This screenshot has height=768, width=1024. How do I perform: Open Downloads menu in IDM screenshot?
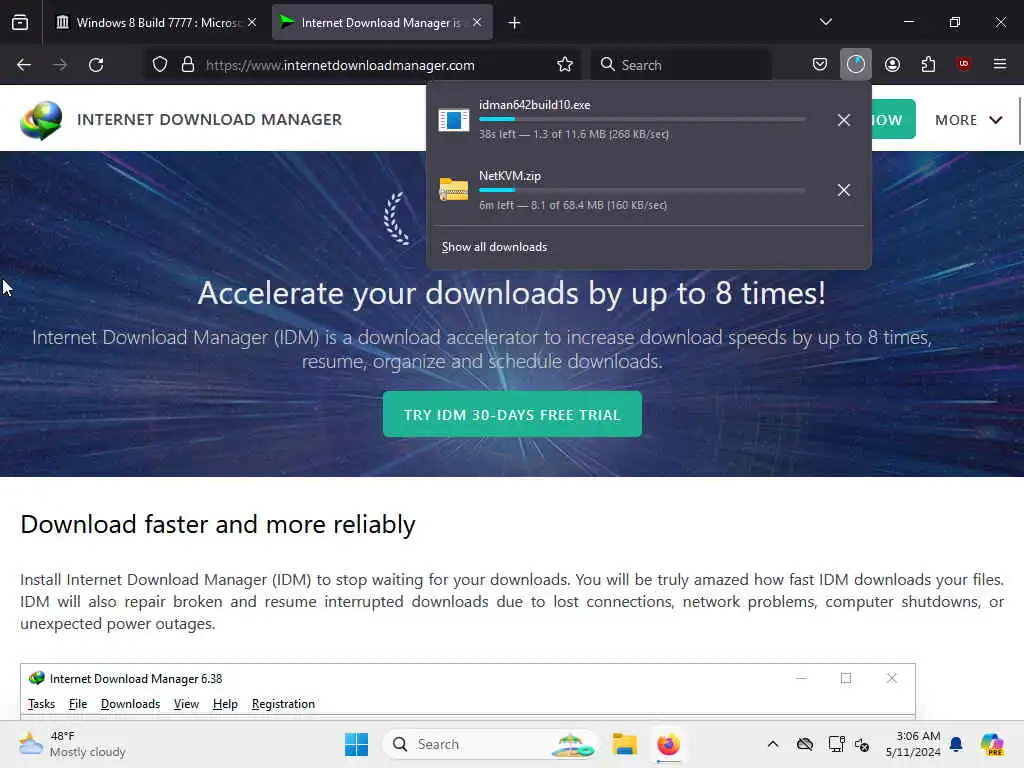pyautogui.click(x=130, y=703)
